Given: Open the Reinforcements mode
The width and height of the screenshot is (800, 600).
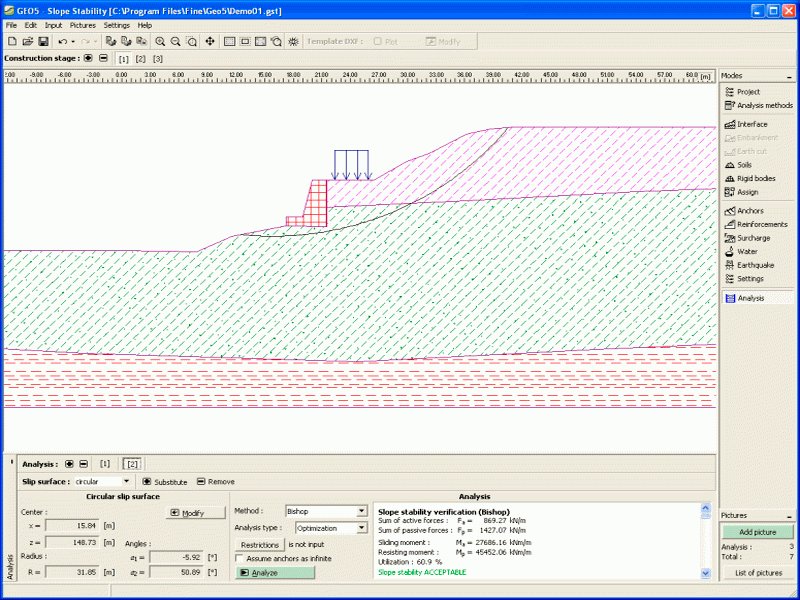Looking at the screenshot, I should tap(758, 224).
